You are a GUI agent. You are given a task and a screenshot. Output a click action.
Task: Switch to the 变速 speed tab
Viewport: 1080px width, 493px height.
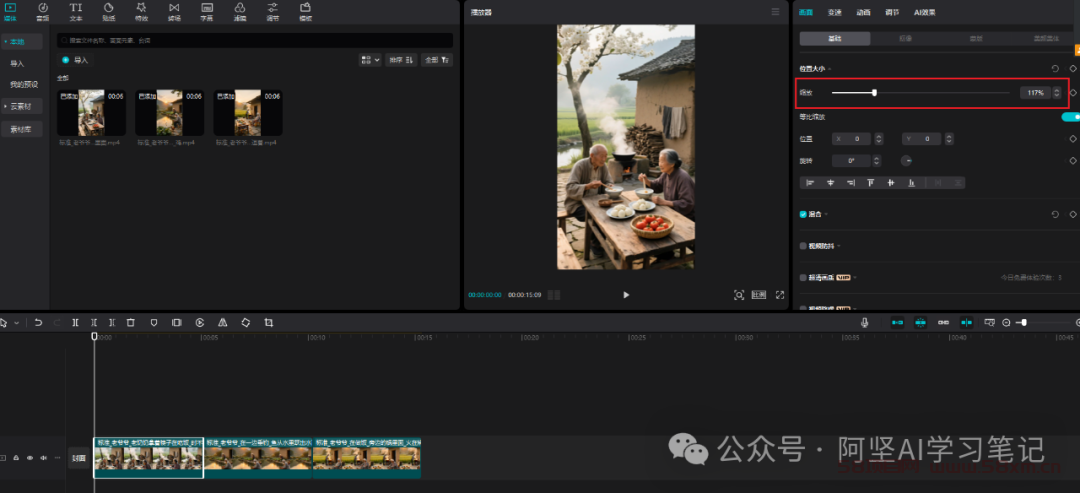(835, 12)
